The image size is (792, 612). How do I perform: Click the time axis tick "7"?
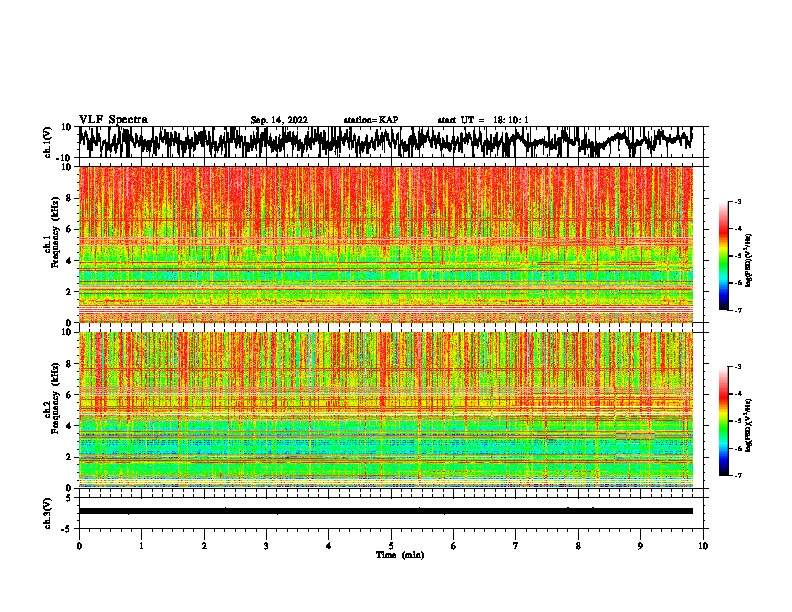[x=516, y=546]
